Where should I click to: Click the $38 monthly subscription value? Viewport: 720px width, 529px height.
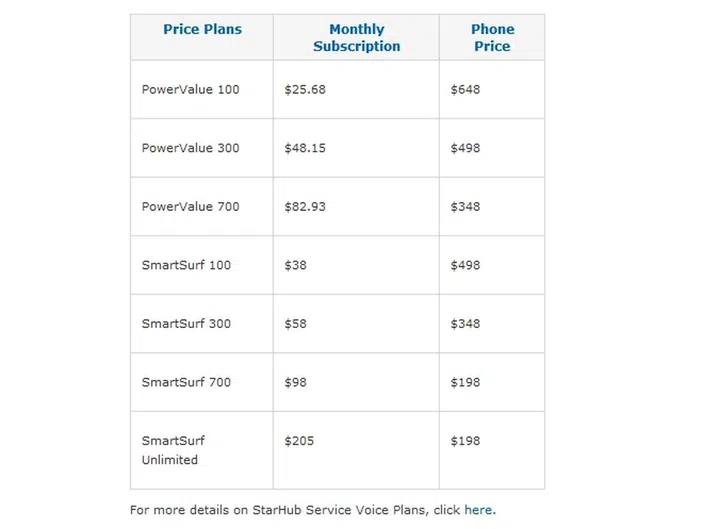[x=295, y=265]
